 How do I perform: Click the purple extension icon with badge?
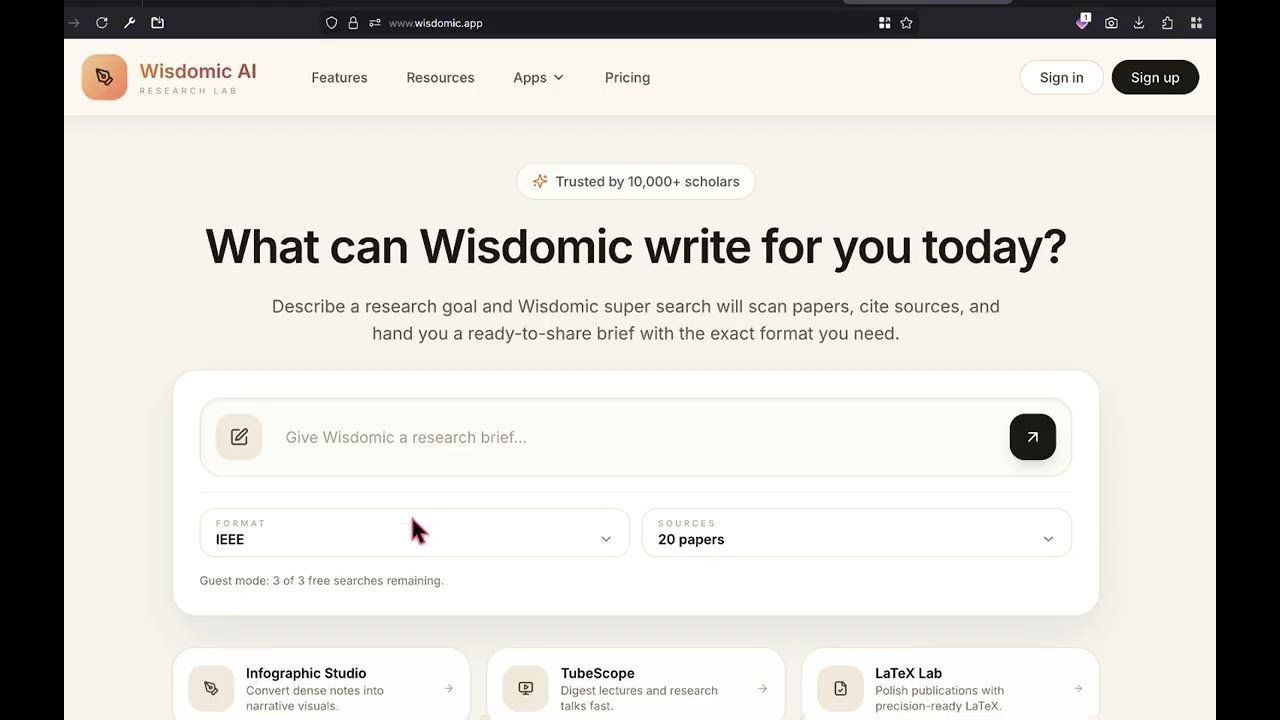click(x=1083, y=21)
